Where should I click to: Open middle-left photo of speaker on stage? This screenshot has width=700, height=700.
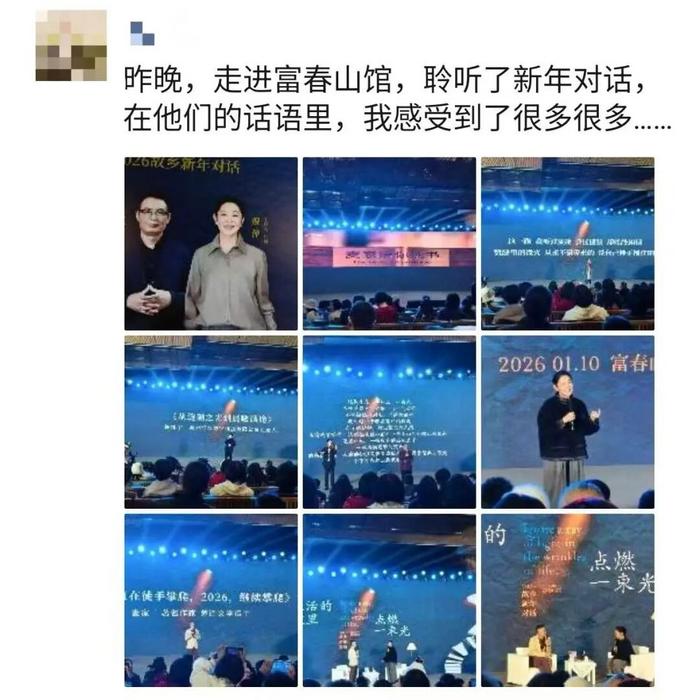coord(211,422)
